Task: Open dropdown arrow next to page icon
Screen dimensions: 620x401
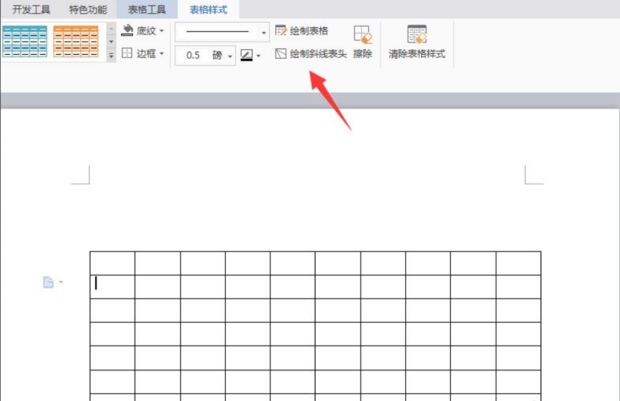Action: [x=61, y=282]
